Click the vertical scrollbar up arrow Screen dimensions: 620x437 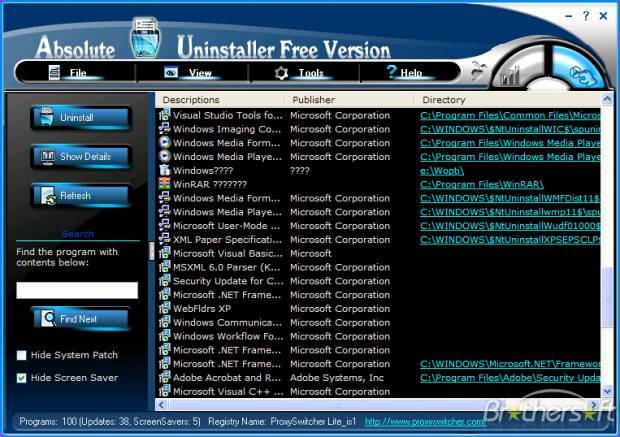pyautogui.click(x=607, y=98)
